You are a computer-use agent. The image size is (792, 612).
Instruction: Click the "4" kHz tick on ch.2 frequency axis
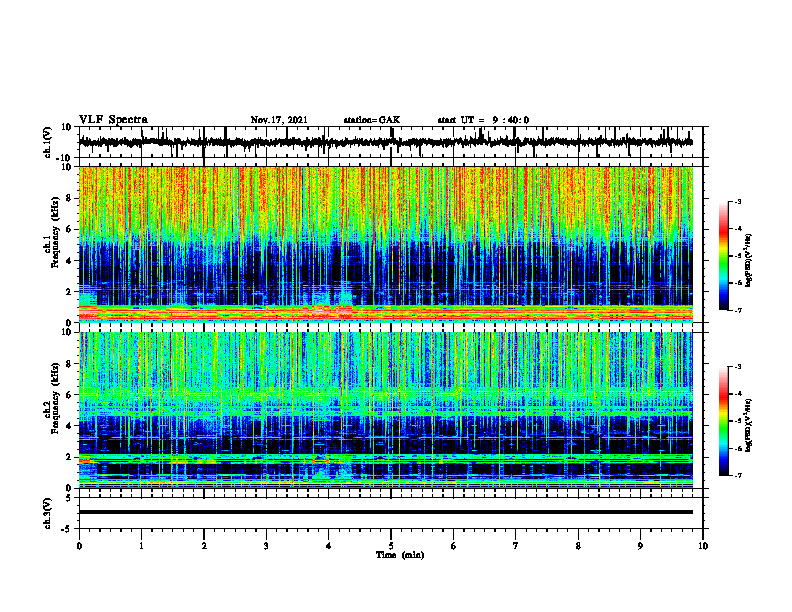click(x=69, y=426)
